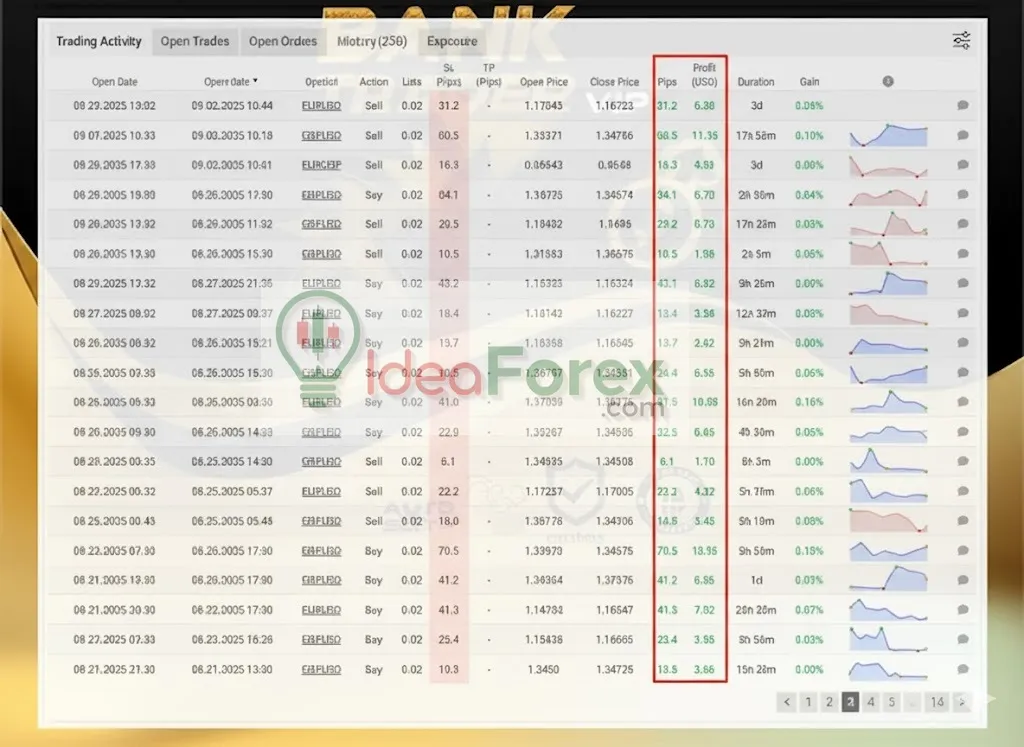Jump to page 14 of trade history

(937, 702)
